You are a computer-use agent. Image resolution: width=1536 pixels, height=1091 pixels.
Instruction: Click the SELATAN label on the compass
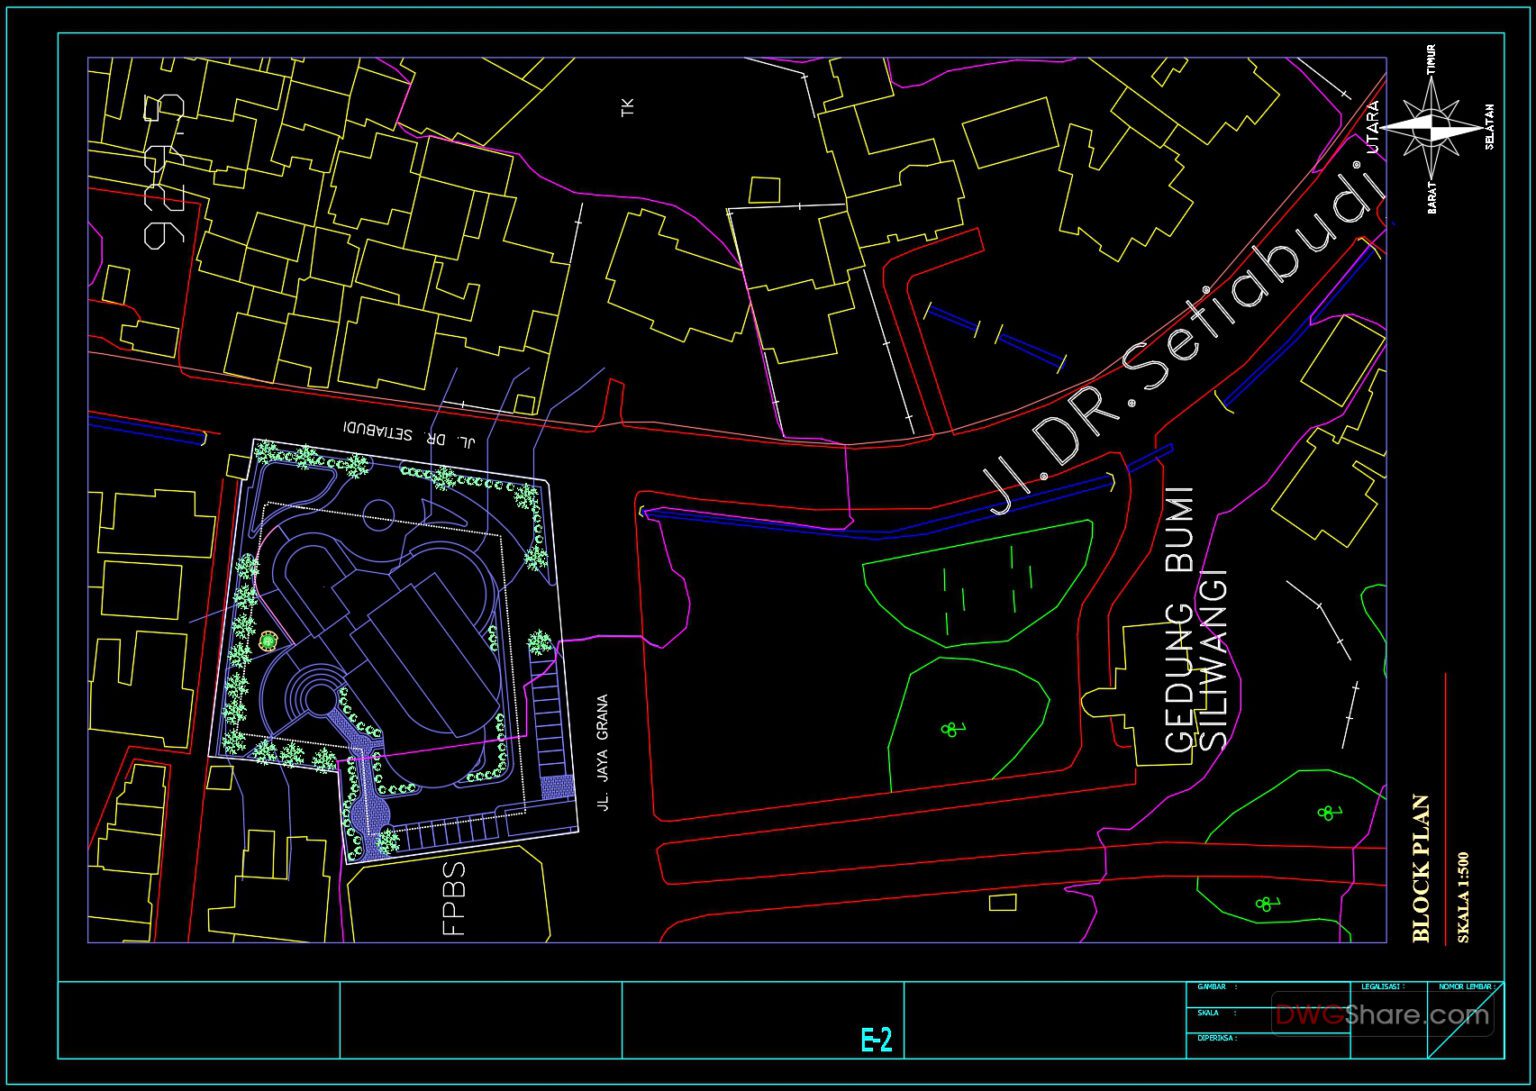(1490, 125)
